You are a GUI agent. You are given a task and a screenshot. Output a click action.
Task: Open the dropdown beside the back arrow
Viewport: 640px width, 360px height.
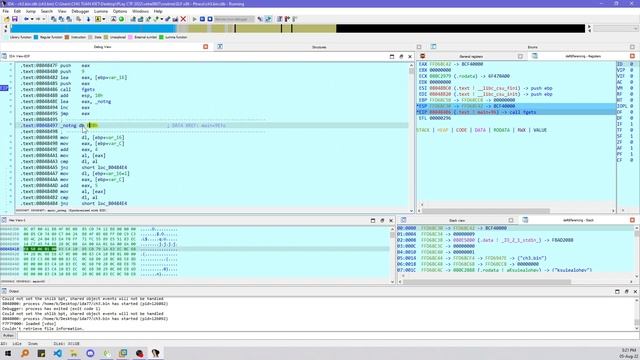click(x=32, y=19)
